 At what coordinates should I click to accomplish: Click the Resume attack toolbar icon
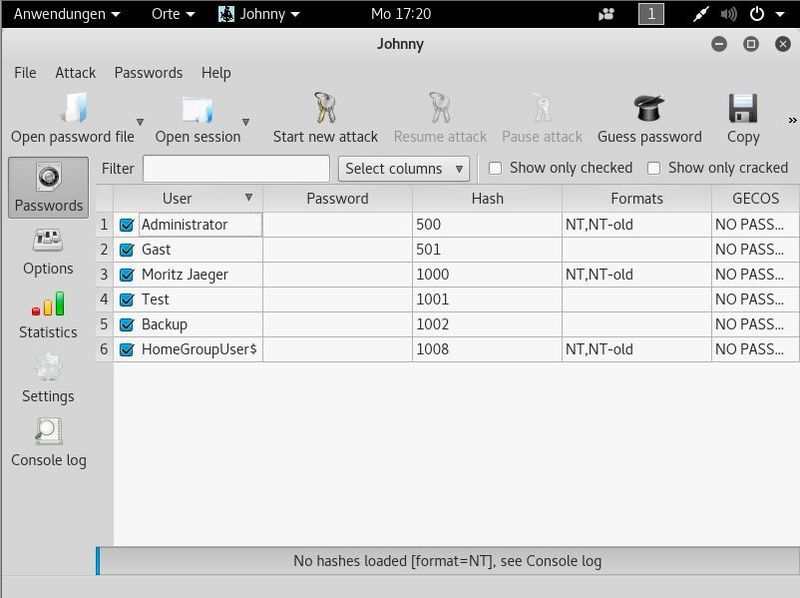pos(439,108)
